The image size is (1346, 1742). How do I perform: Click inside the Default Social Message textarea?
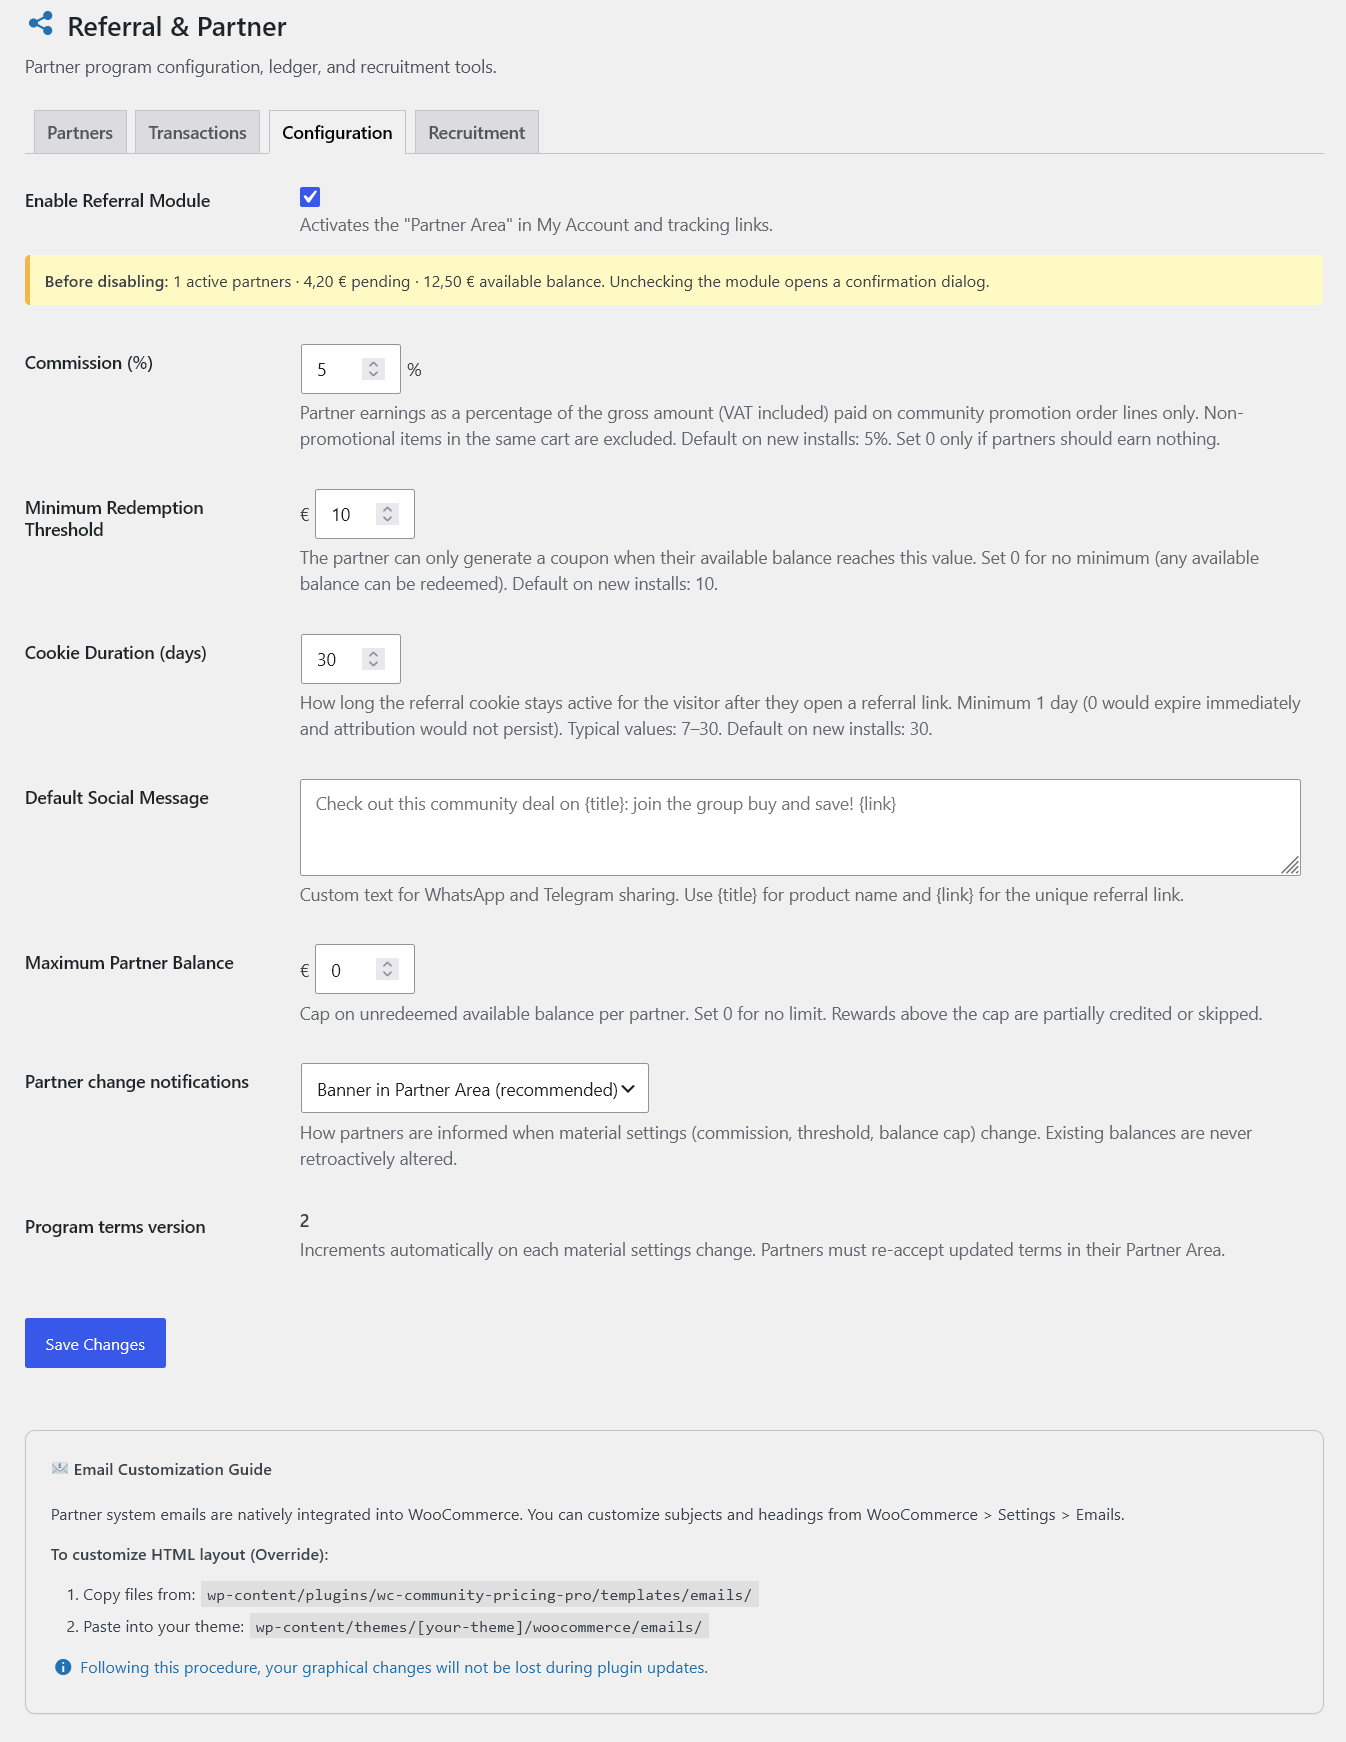(800, 827)
